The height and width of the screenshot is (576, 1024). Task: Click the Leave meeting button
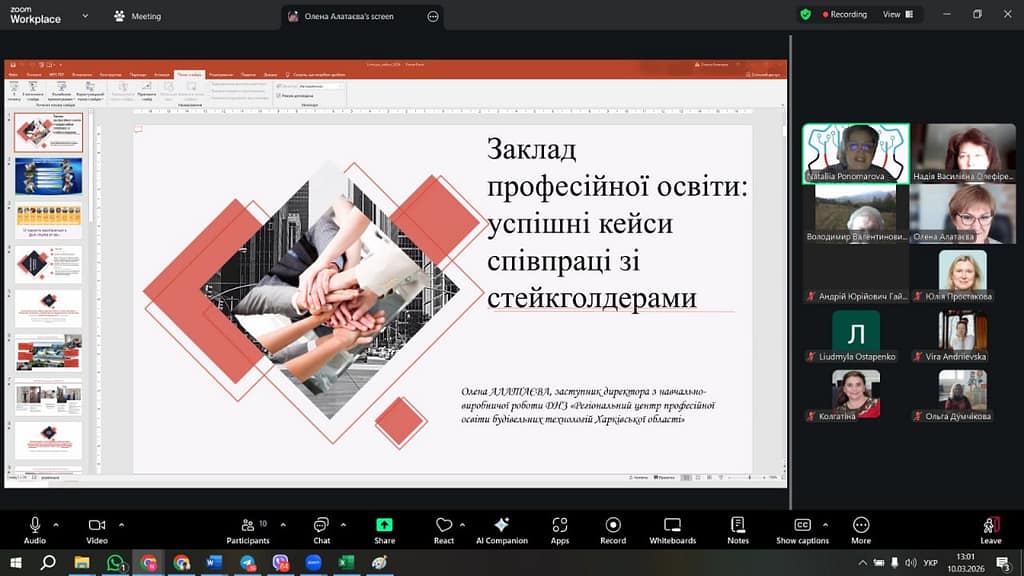[x=990, y=529]
